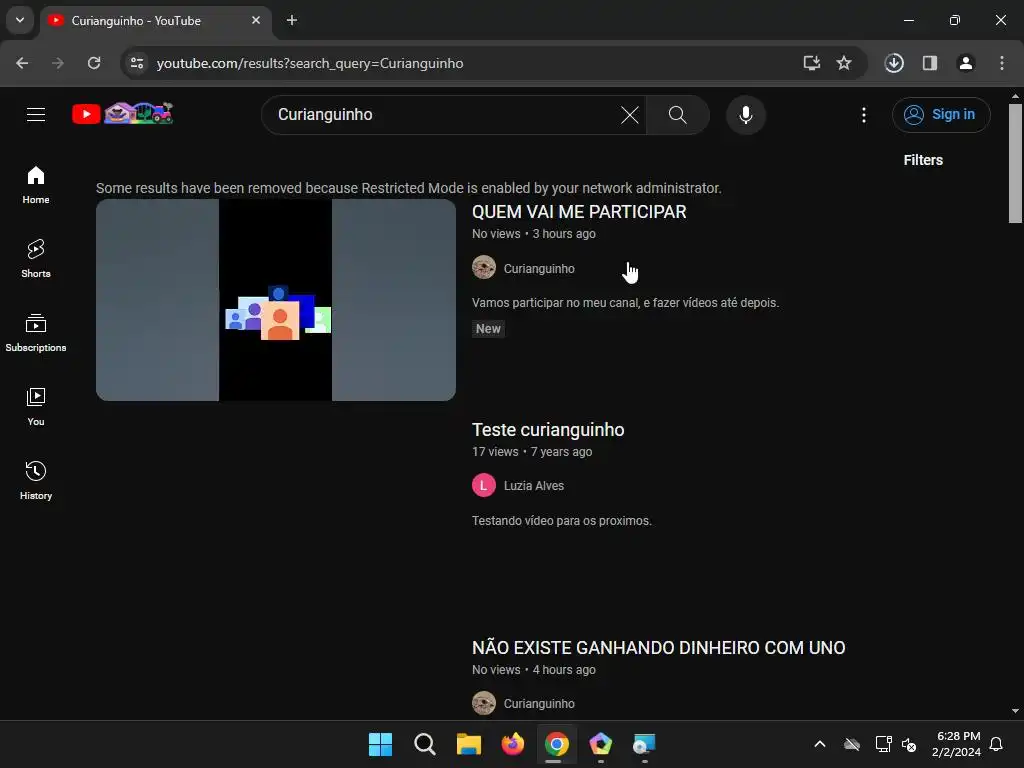1024x768 pixels.
Task: Click the scrollbar down arrow
Action: 1015,711
